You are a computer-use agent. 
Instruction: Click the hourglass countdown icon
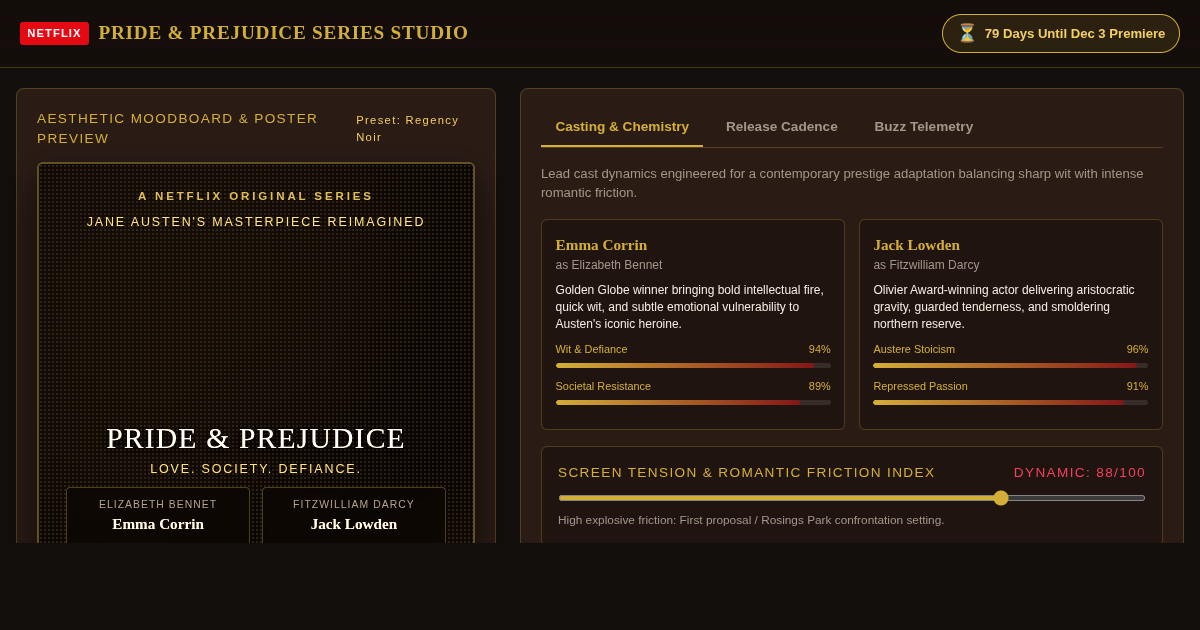coord(967,33)
